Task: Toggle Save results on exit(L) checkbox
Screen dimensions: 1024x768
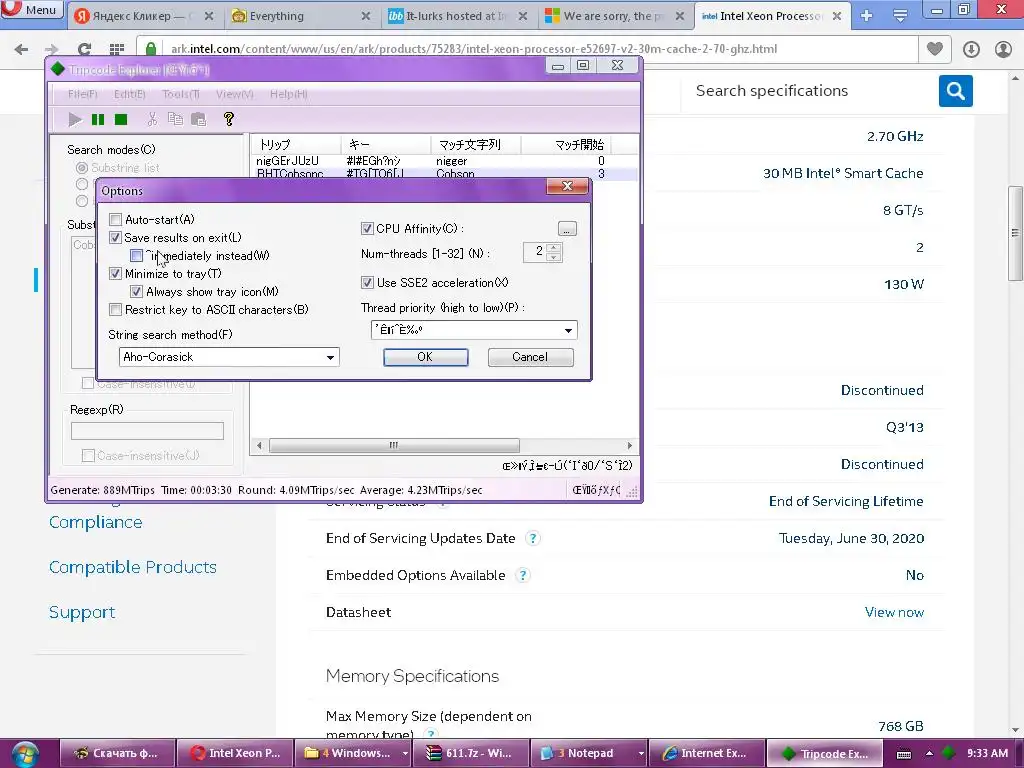Action: tap(116, 238)
